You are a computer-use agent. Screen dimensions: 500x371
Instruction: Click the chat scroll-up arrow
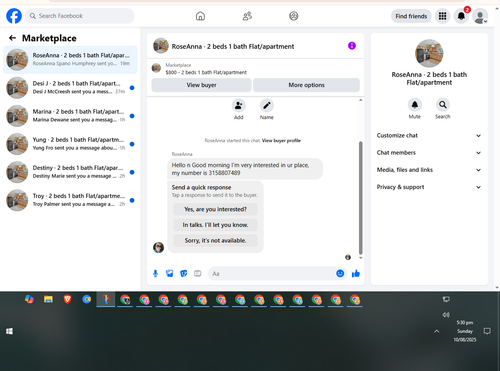(360, 100)
